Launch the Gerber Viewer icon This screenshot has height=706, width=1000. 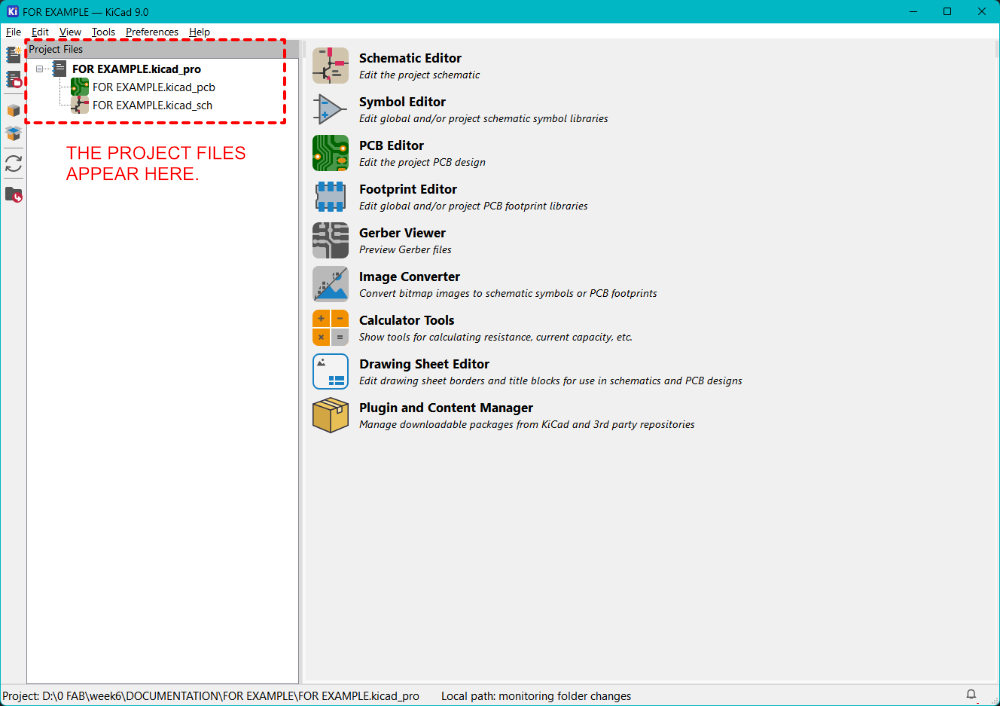tap(330, 240)
